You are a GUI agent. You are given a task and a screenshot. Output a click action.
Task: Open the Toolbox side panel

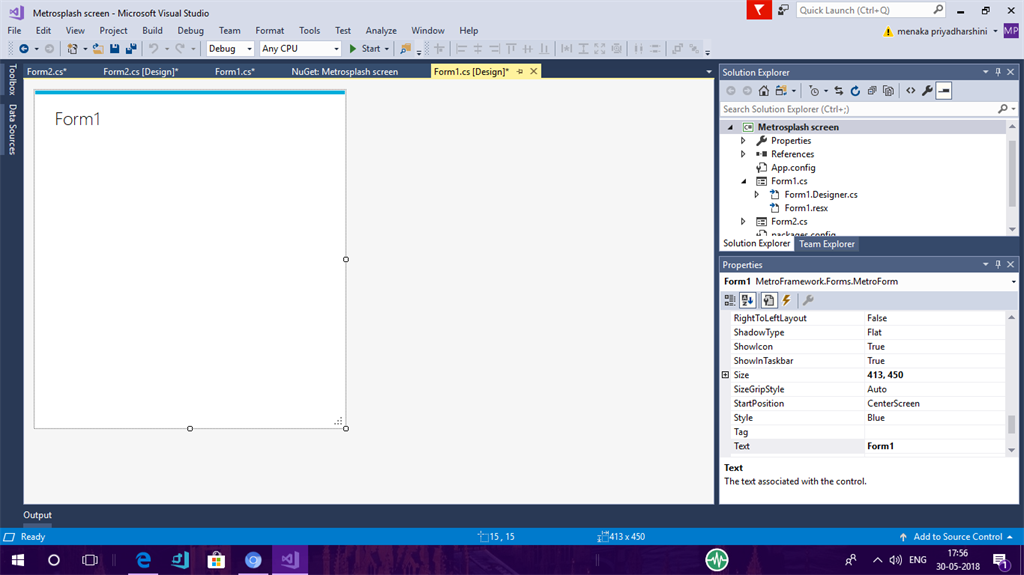[x=12, y=79]
